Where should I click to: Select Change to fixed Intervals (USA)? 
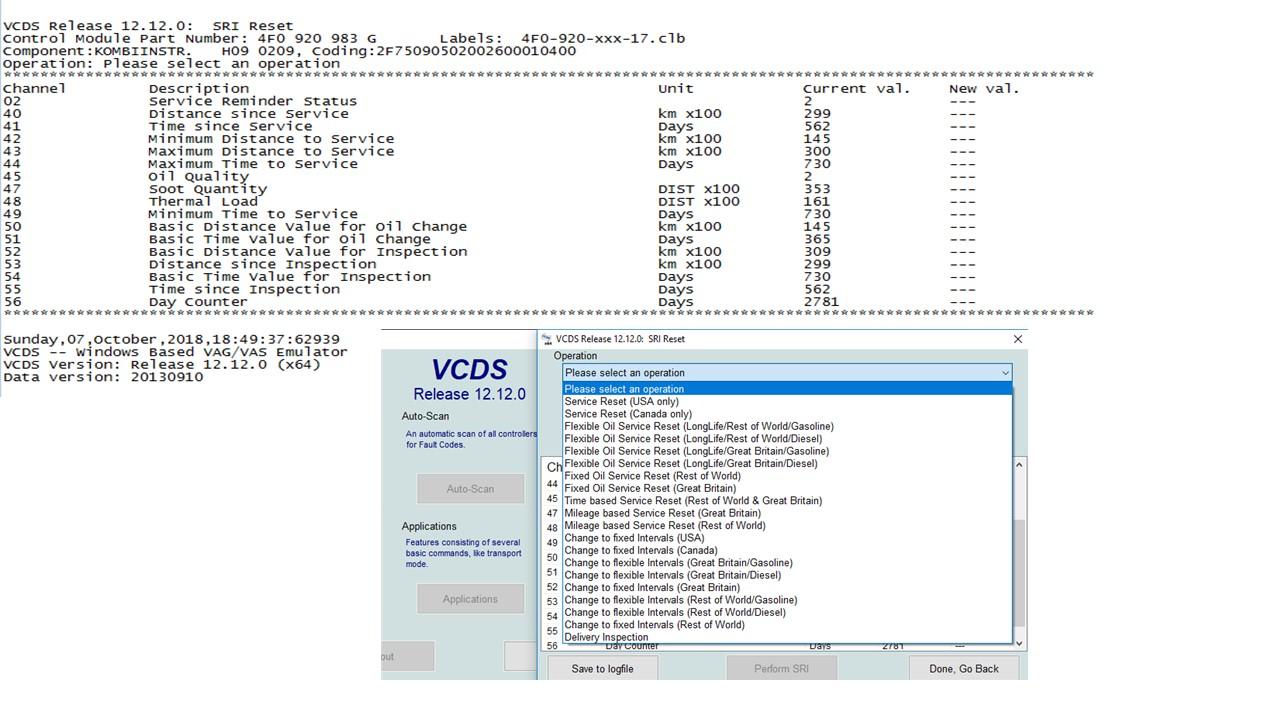(787, 538)
